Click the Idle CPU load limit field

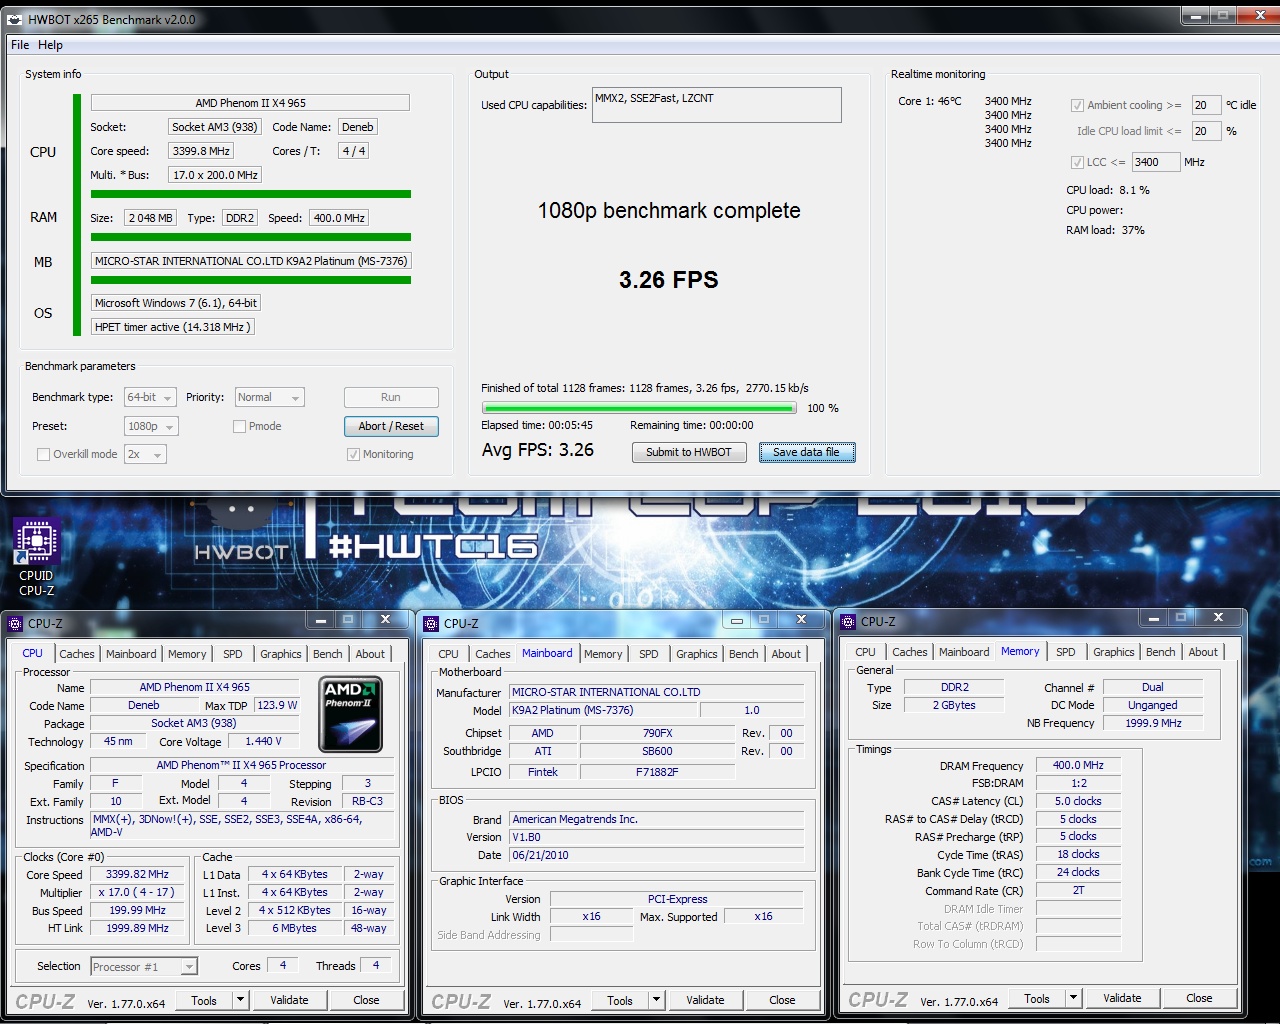coord(1206,131)
